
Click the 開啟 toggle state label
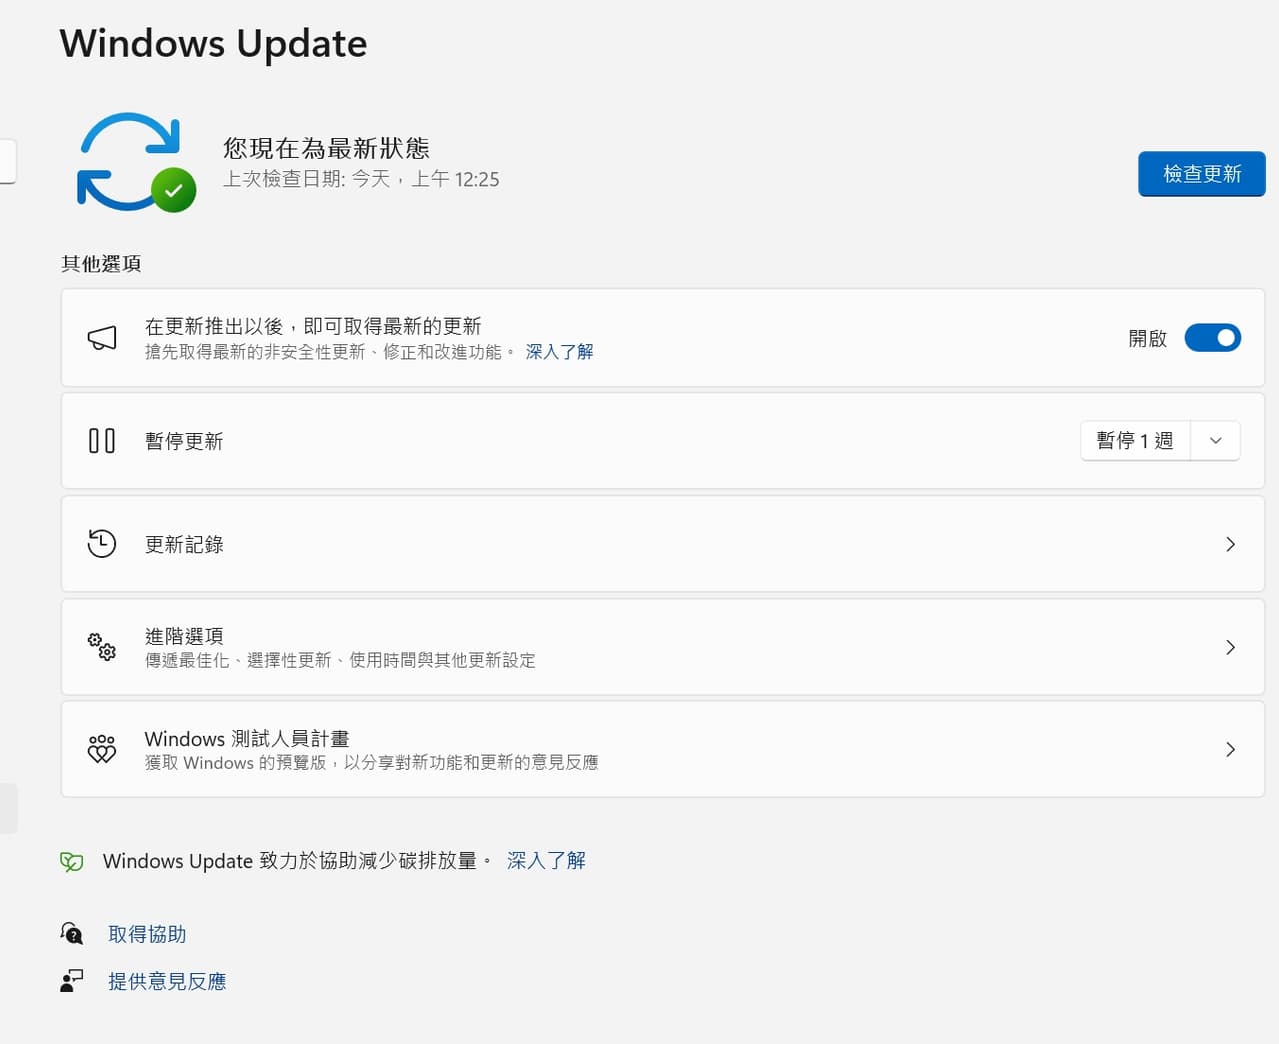tap(1148, 339)
